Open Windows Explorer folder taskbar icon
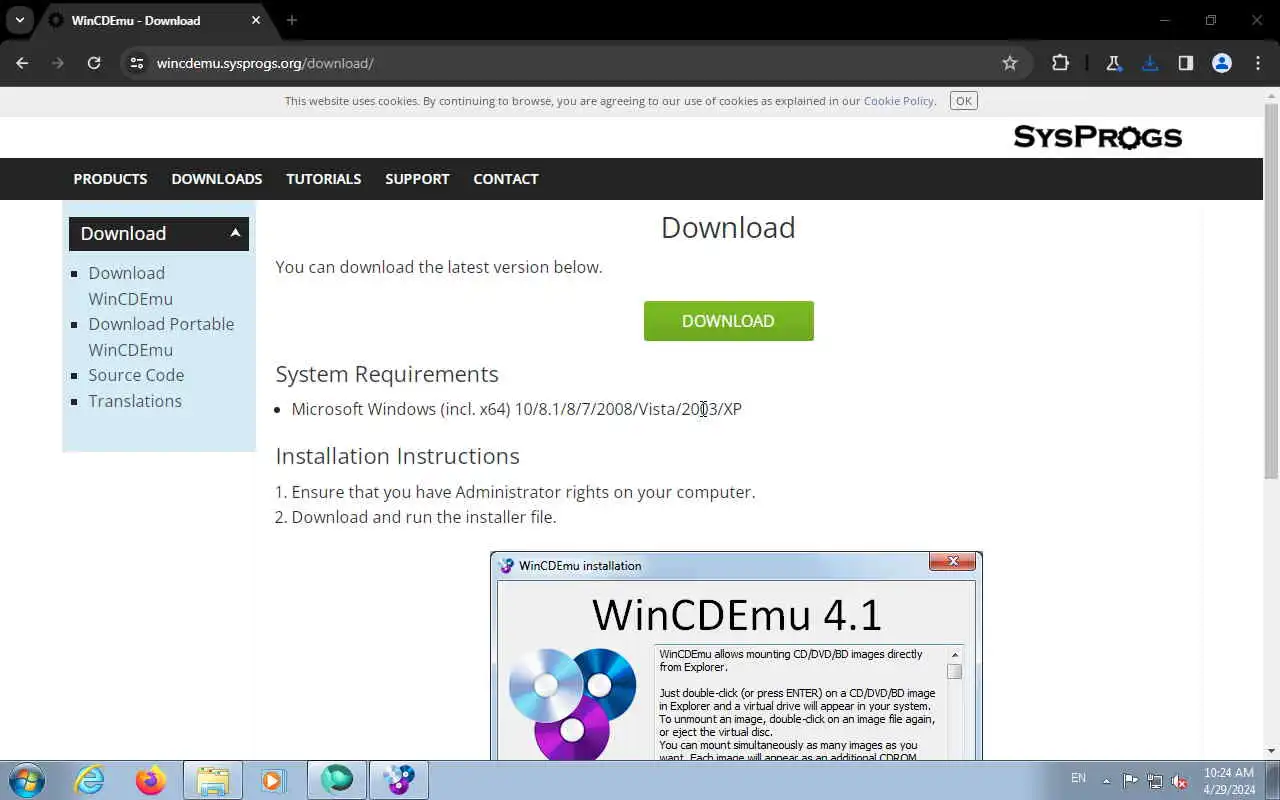Image resolution: width=1280 pixels, height=800 pixels. click(x=213, y=780)
